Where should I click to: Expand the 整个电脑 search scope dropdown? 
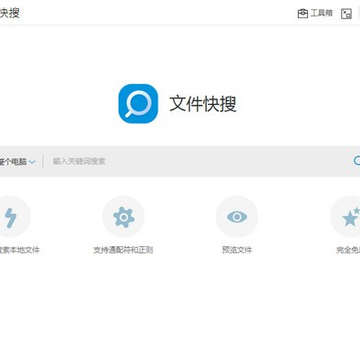point(17,162)
